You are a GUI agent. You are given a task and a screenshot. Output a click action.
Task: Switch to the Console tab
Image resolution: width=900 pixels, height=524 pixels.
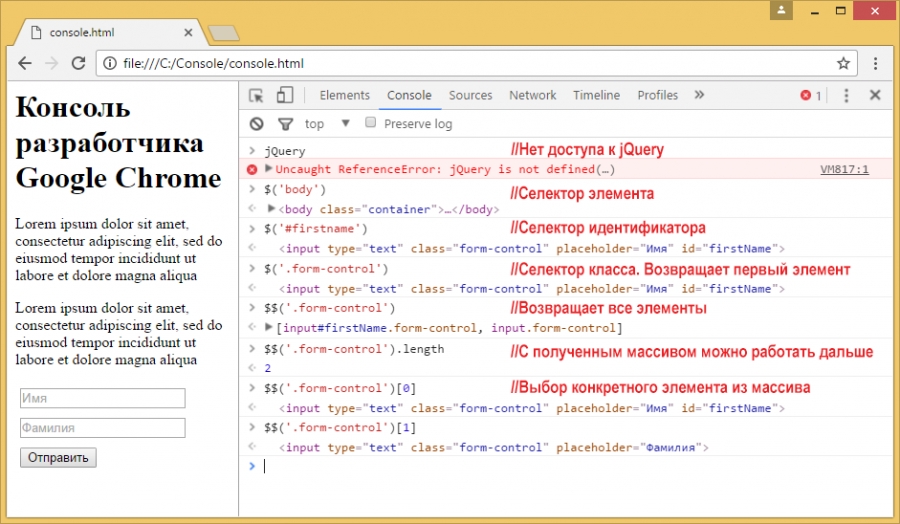tap(409, 95)
